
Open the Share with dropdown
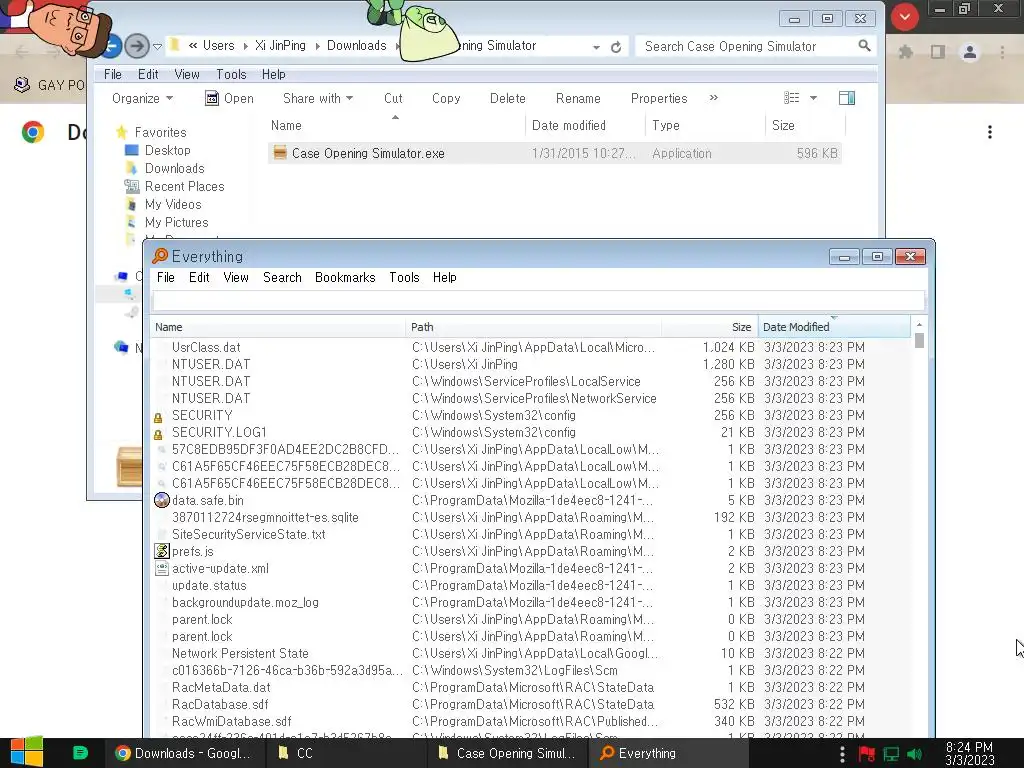coord(318,98)
